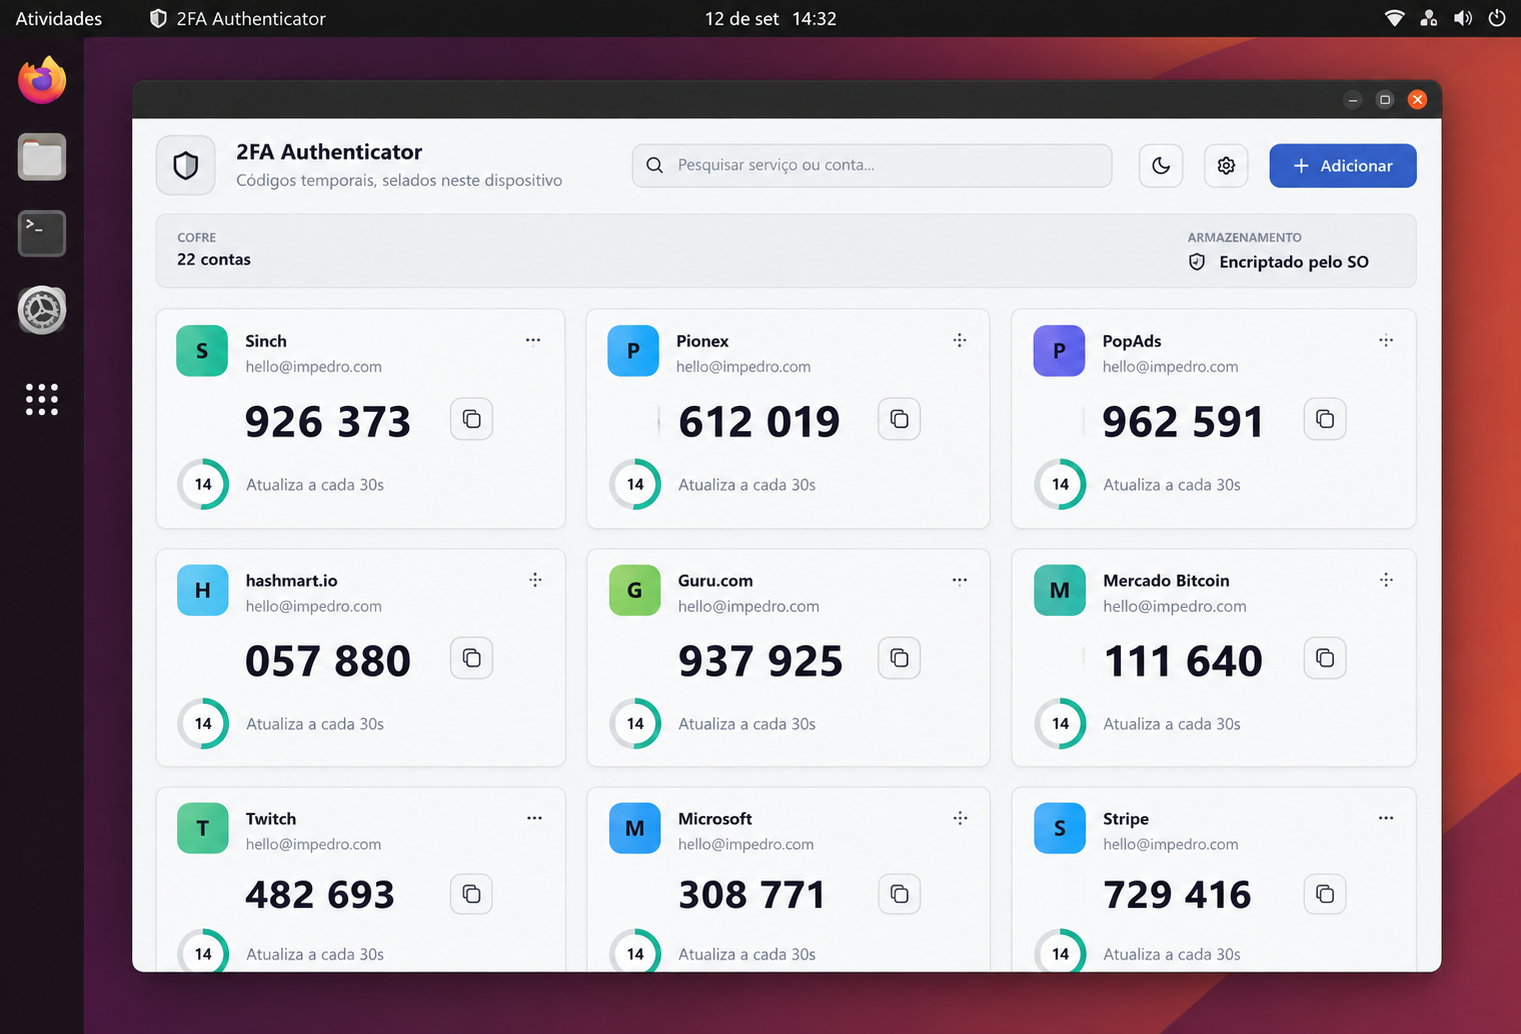Copy the Sinch code 926 373

pyautogui.click(x=472, y=419)
